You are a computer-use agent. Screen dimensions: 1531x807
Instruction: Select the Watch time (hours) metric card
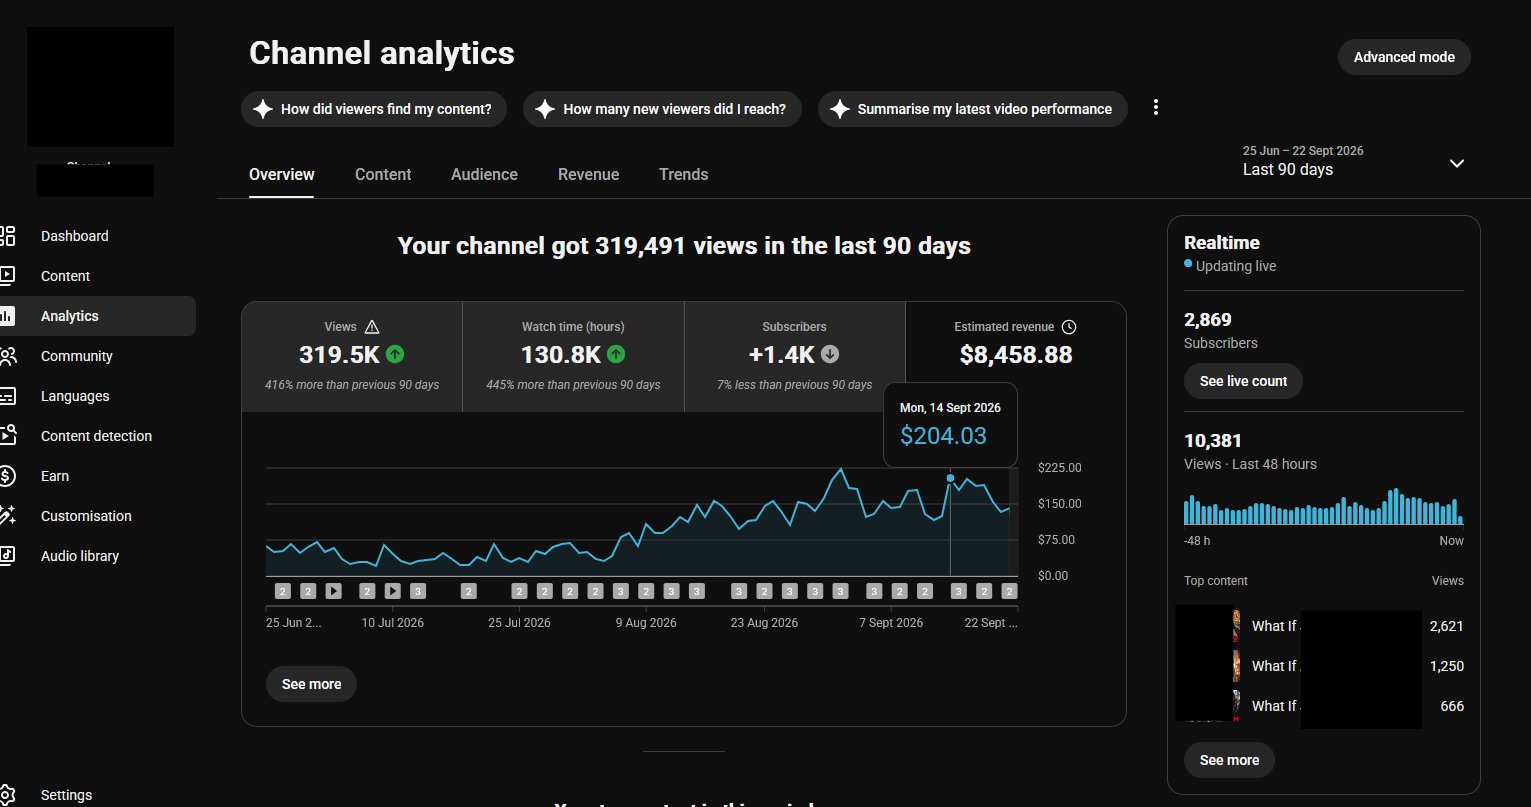(x=573, y=357)
